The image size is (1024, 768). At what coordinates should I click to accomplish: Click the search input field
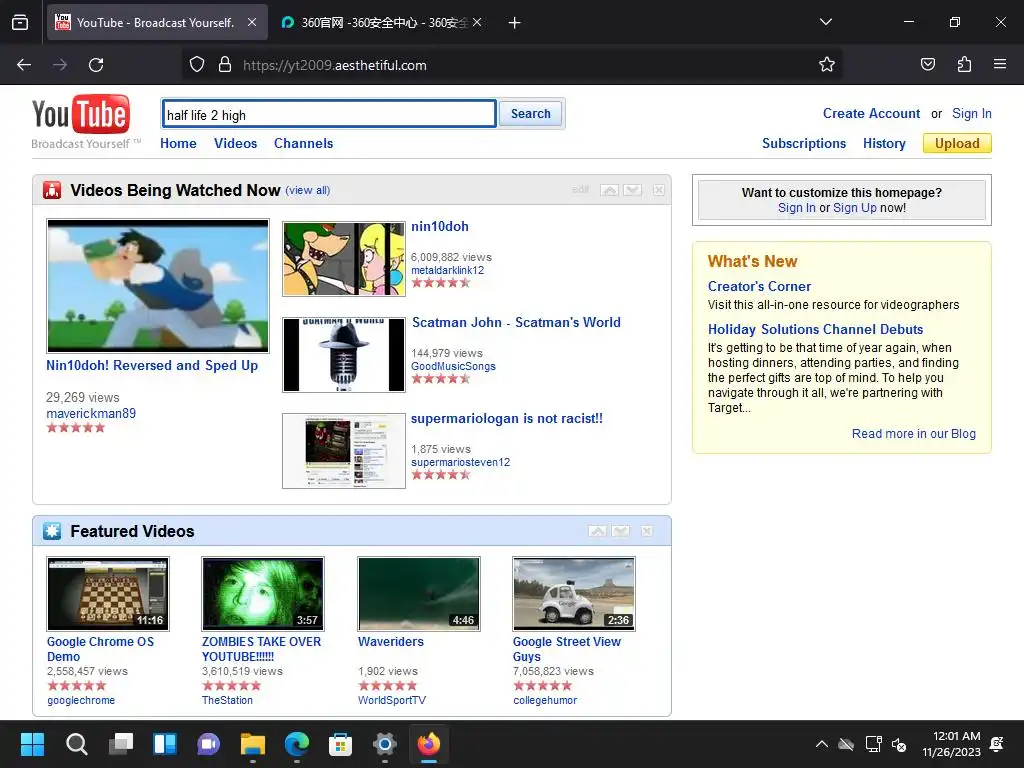coord(329,114)
